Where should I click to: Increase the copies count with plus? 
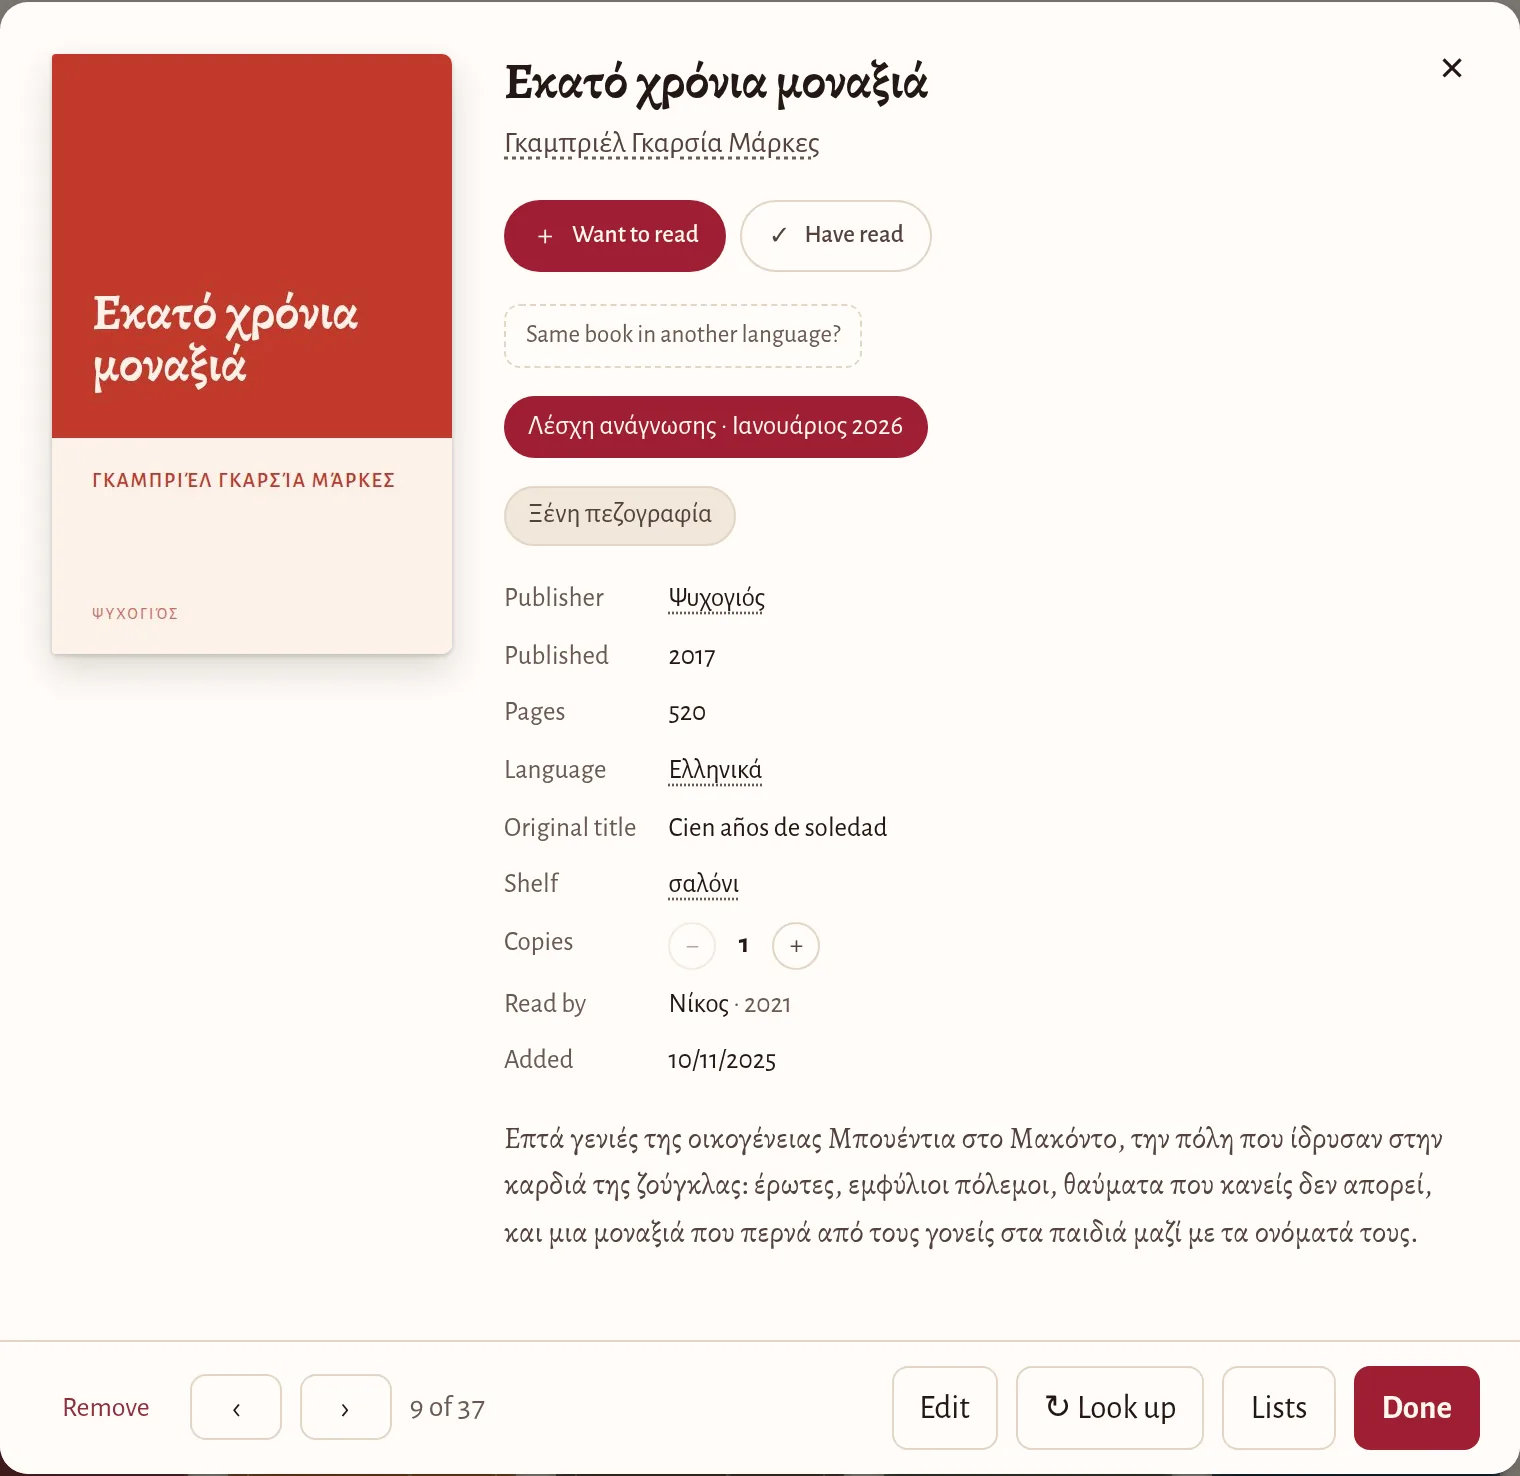click(796, 945)
